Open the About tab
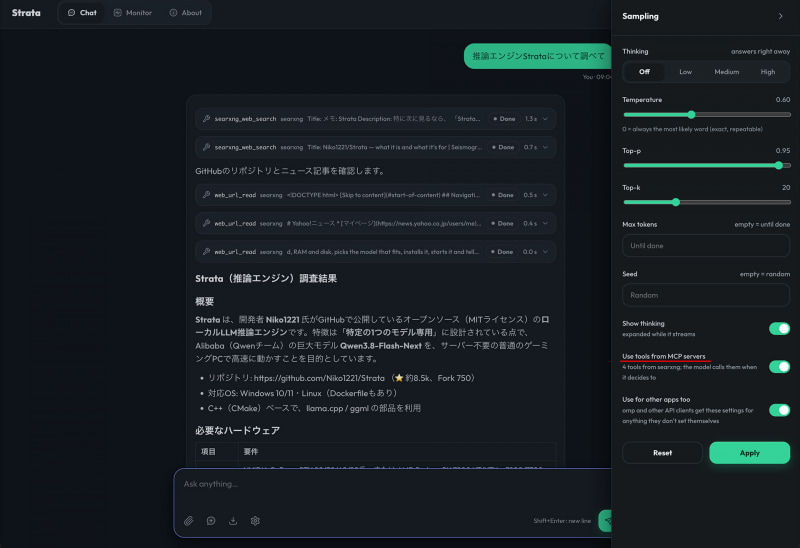The image size is (800, 548). point(186,13)
